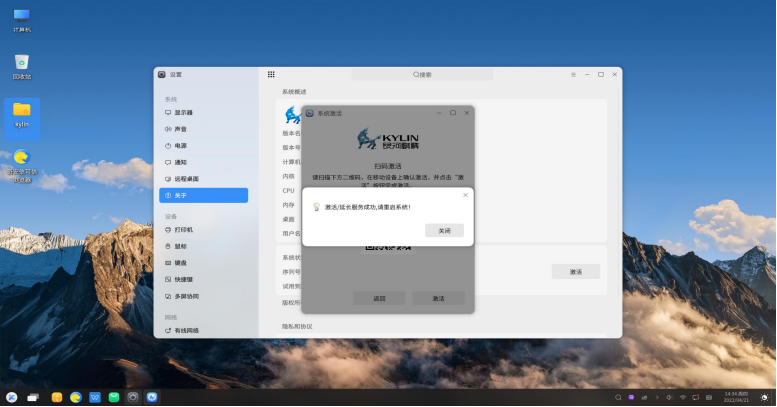Image resolution: width=777 pixels, height=407 pixels.
Task: Maximize the 系统激活 window
Action: tap(453, 113)
